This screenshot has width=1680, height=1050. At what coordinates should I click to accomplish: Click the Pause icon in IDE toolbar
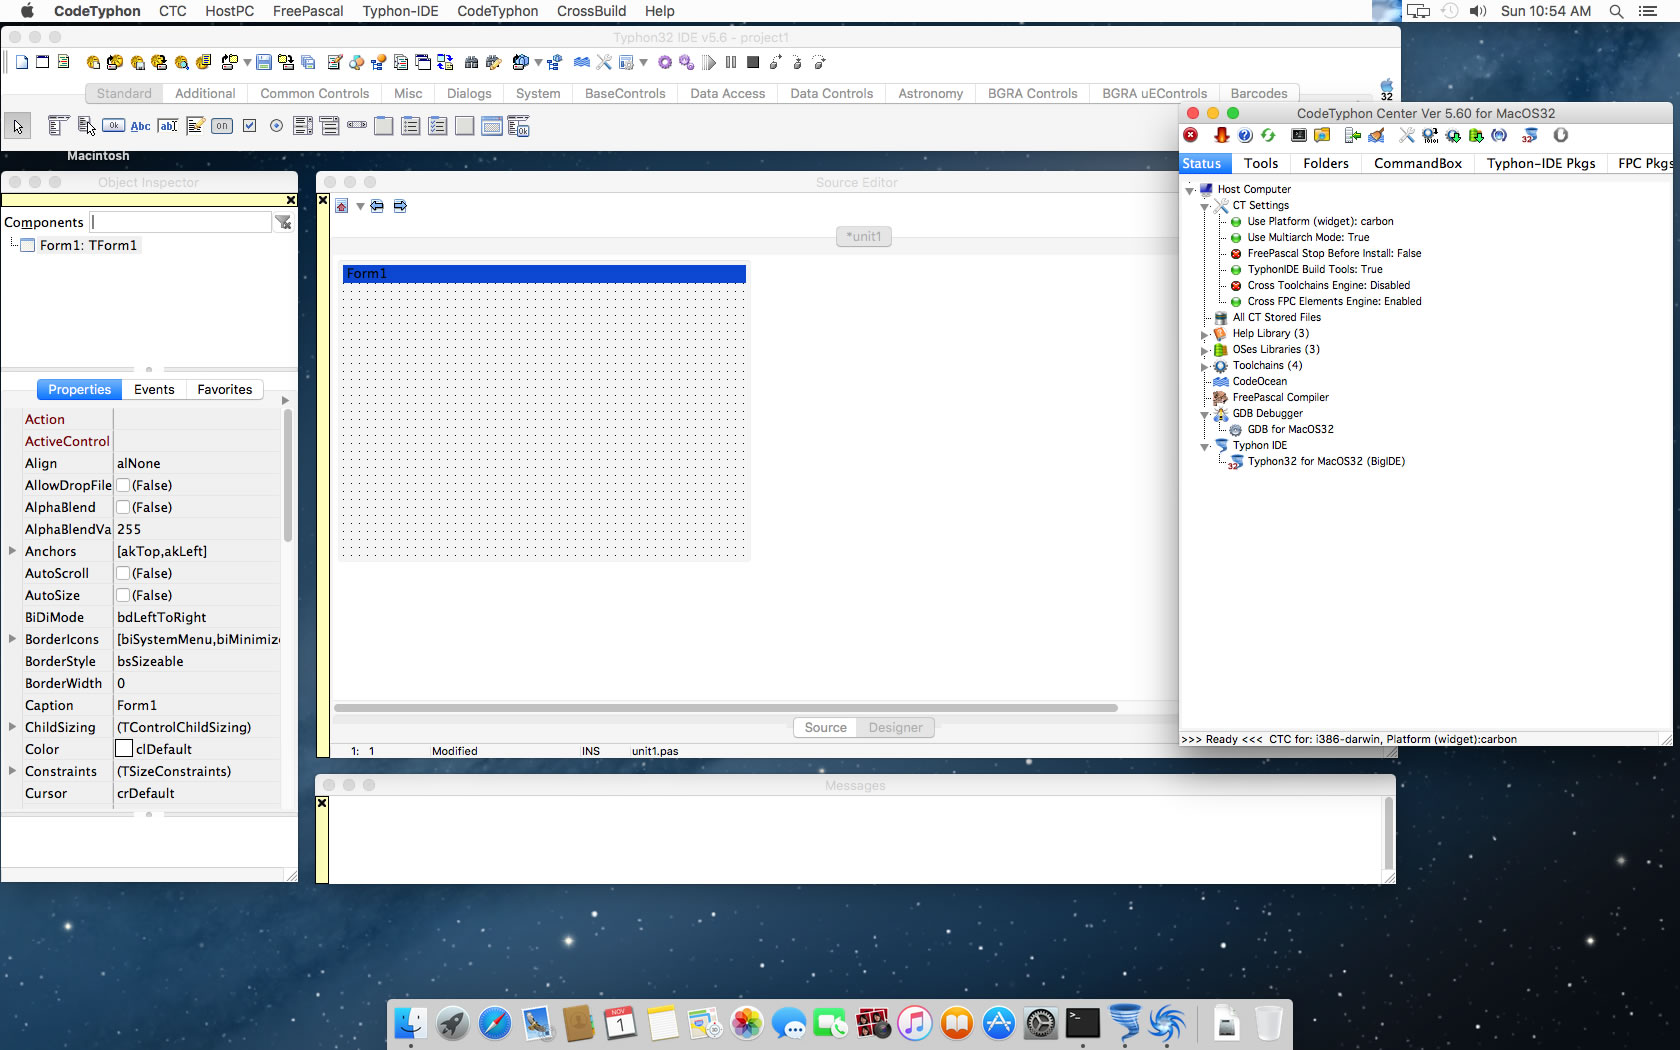731,62
